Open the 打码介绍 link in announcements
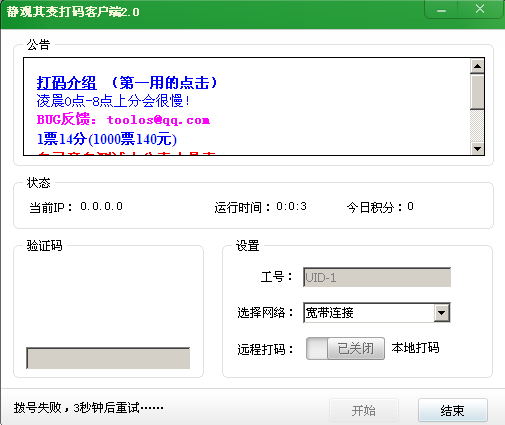The image size is (505, 425). [x=66, y=83]
